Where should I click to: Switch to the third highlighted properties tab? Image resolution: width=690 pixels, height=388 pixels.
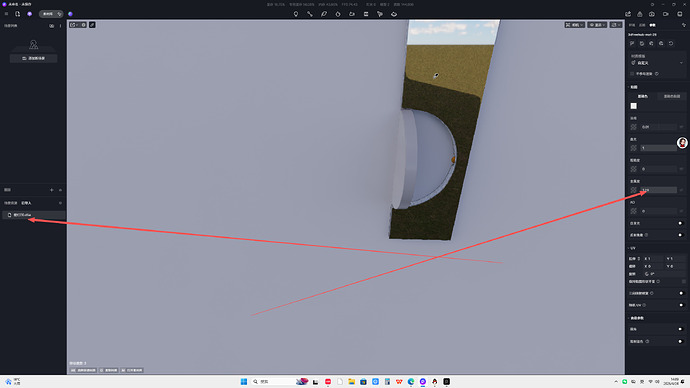point(653,25)
